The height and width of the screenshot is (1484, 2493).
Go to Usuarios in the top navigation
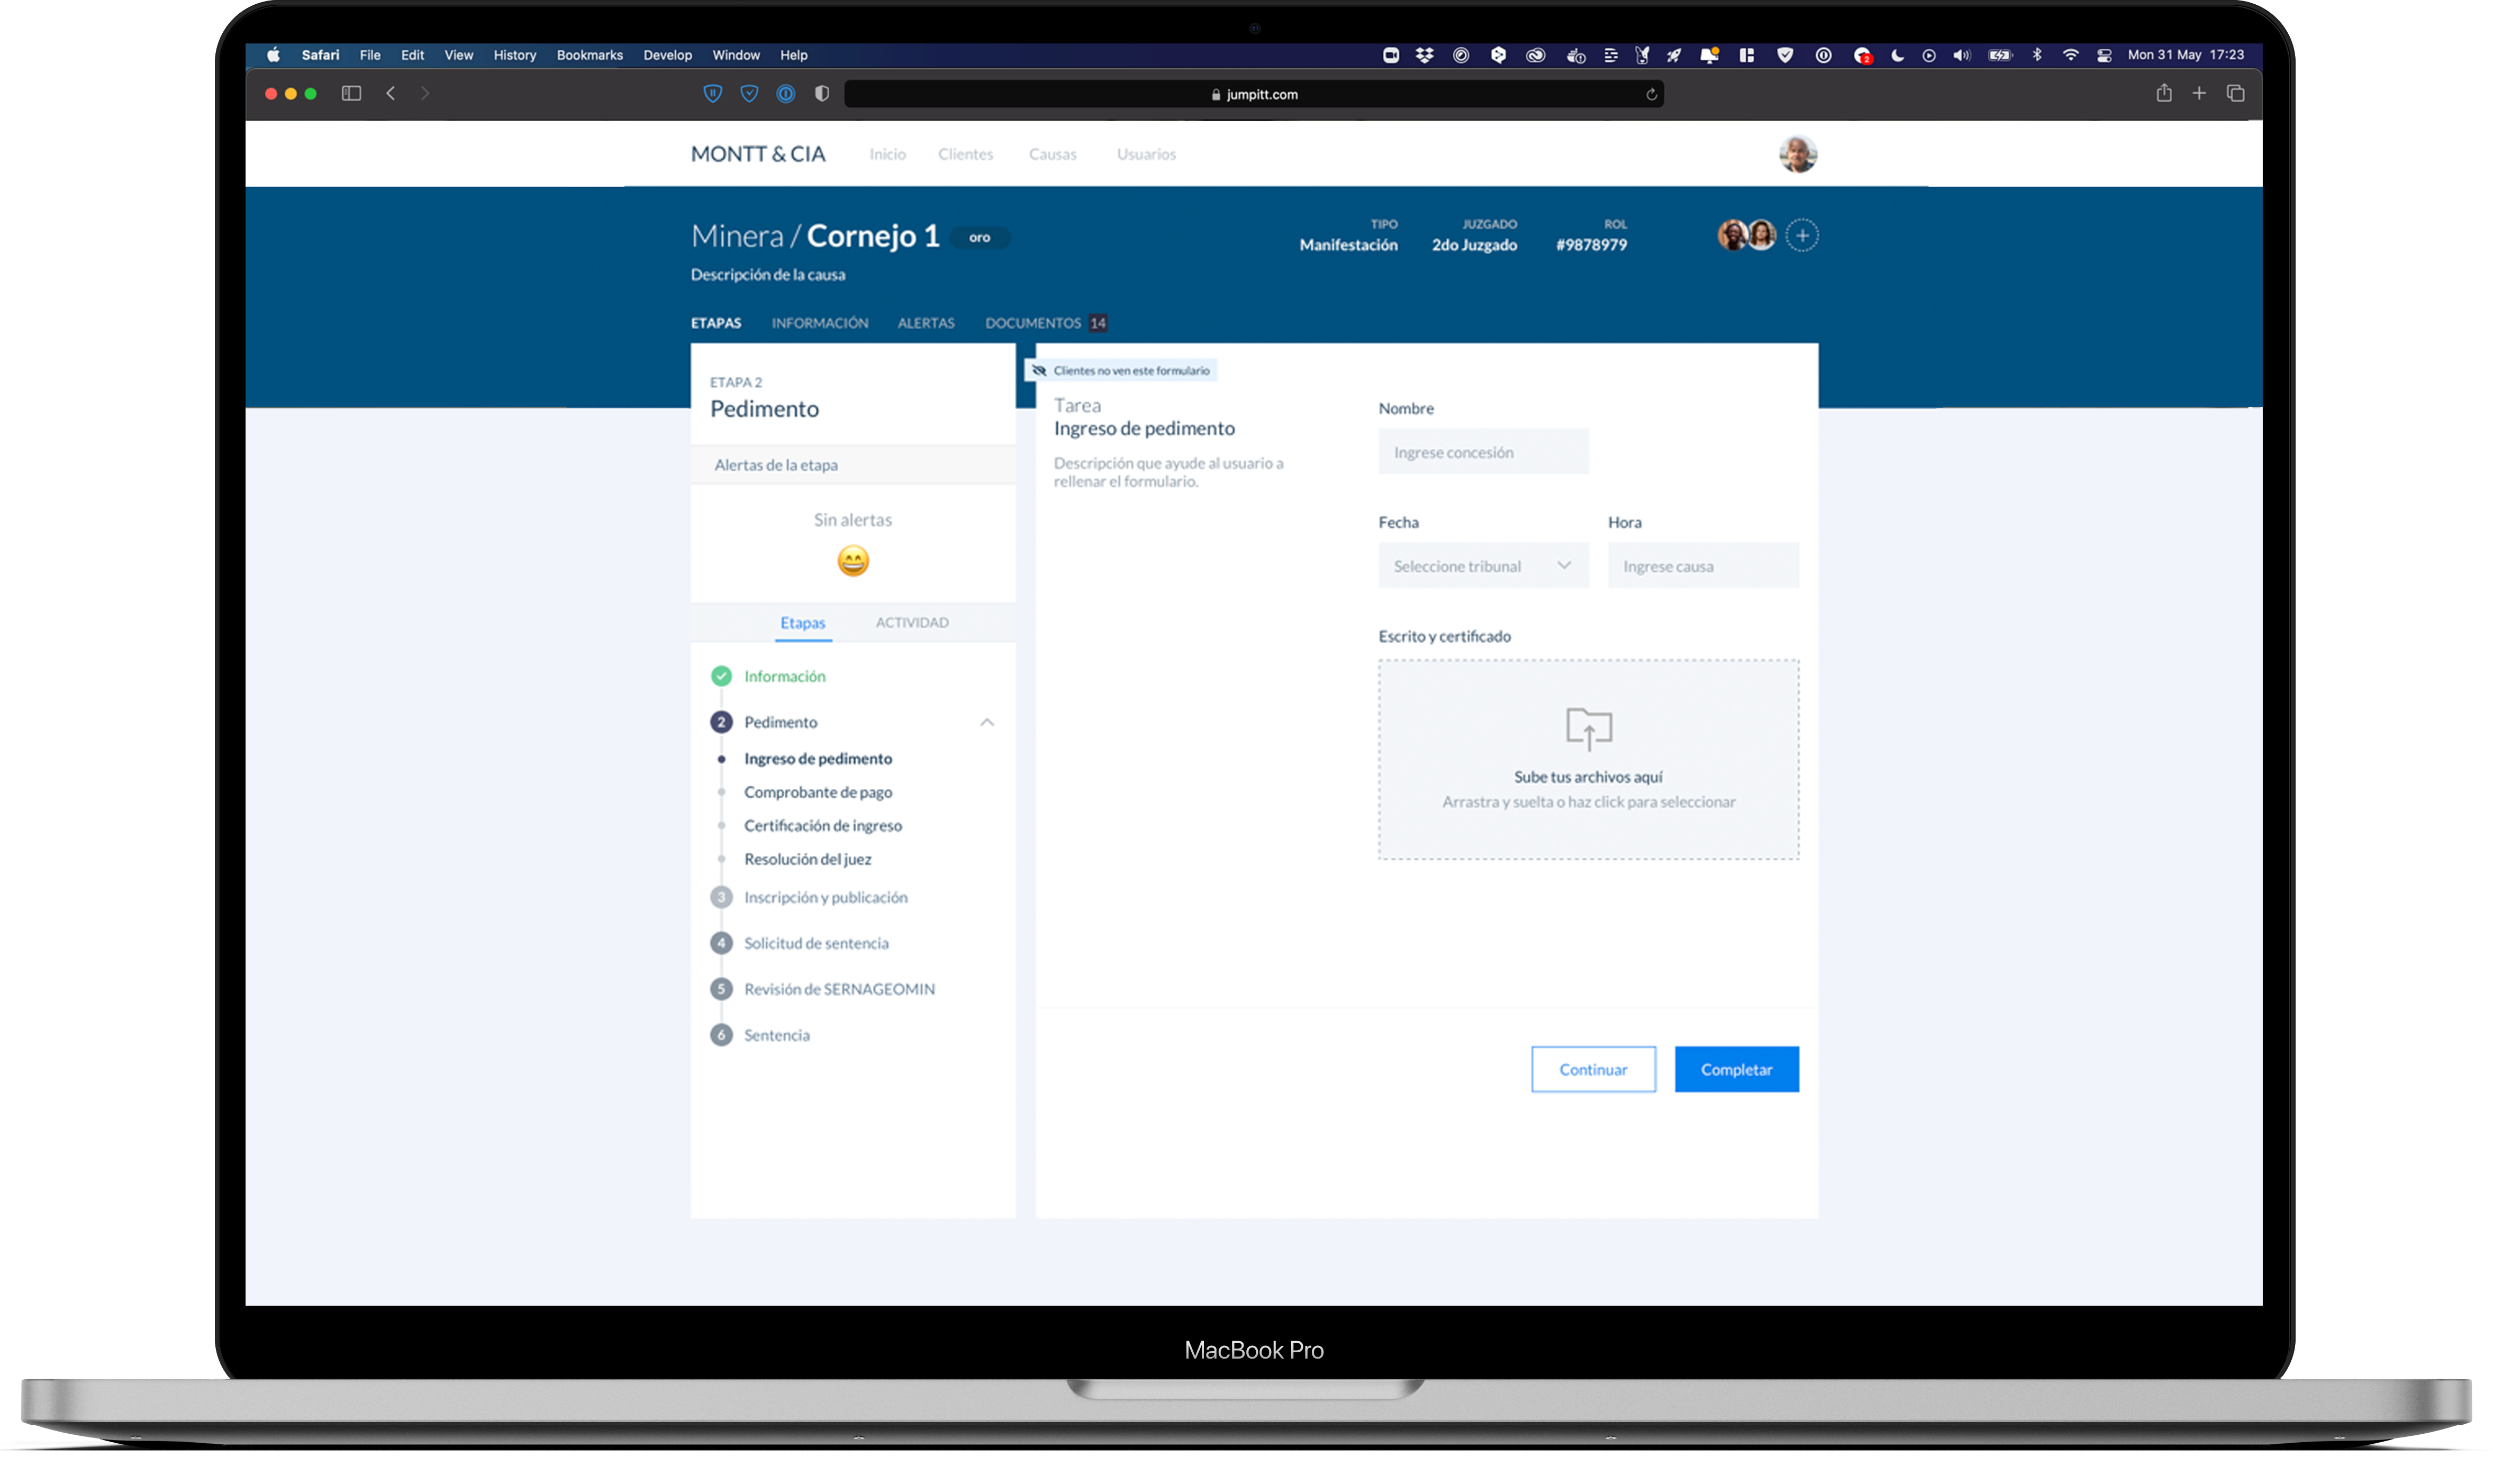point(1145,154)
